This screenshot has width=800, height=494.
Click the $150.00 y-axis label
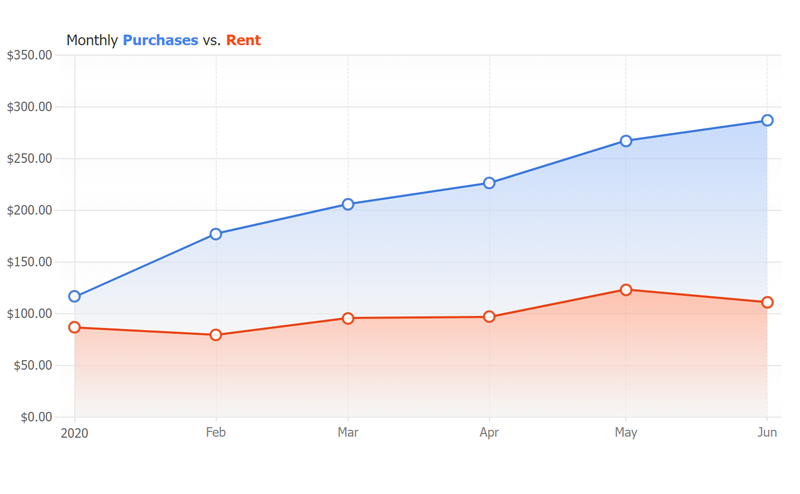29,262
